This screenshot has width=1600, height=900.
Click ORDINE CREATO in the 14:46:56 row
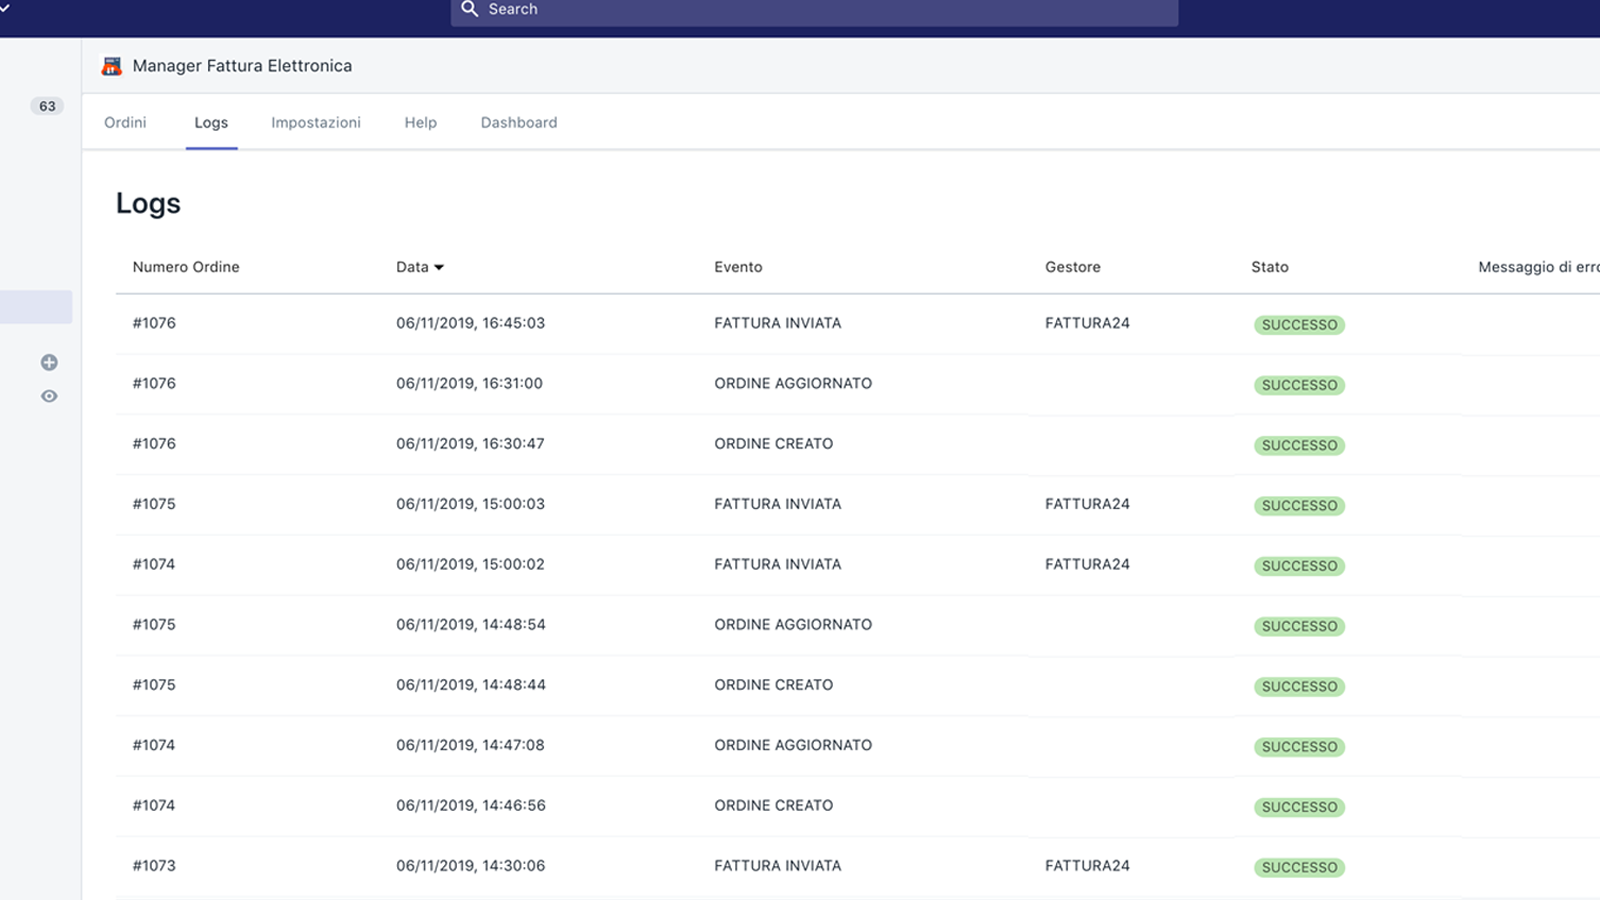[x=774, y=805]
